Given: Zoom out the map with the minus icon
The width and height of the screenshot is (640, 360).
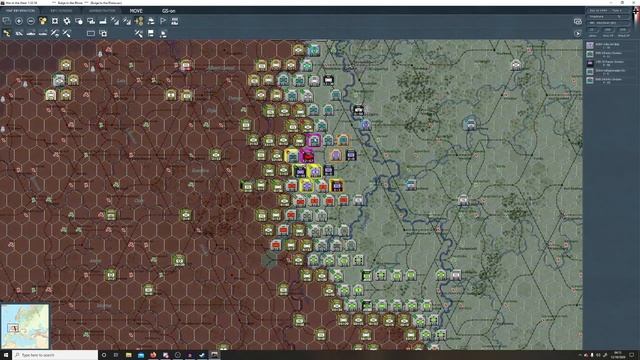Looking at the screenshot, I should coord(31,21).
